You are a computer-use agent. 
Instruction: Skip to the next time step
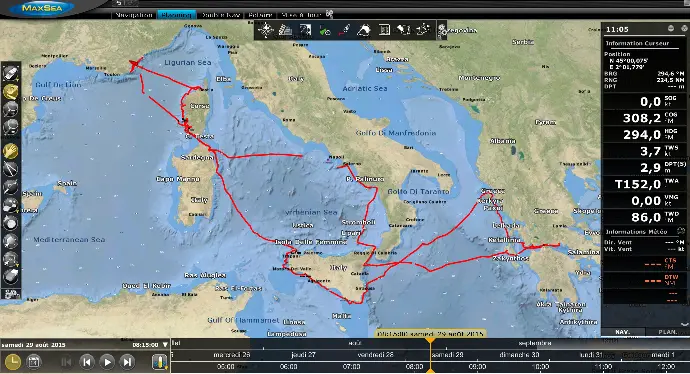pyautogui.click(x=127, y=362)
